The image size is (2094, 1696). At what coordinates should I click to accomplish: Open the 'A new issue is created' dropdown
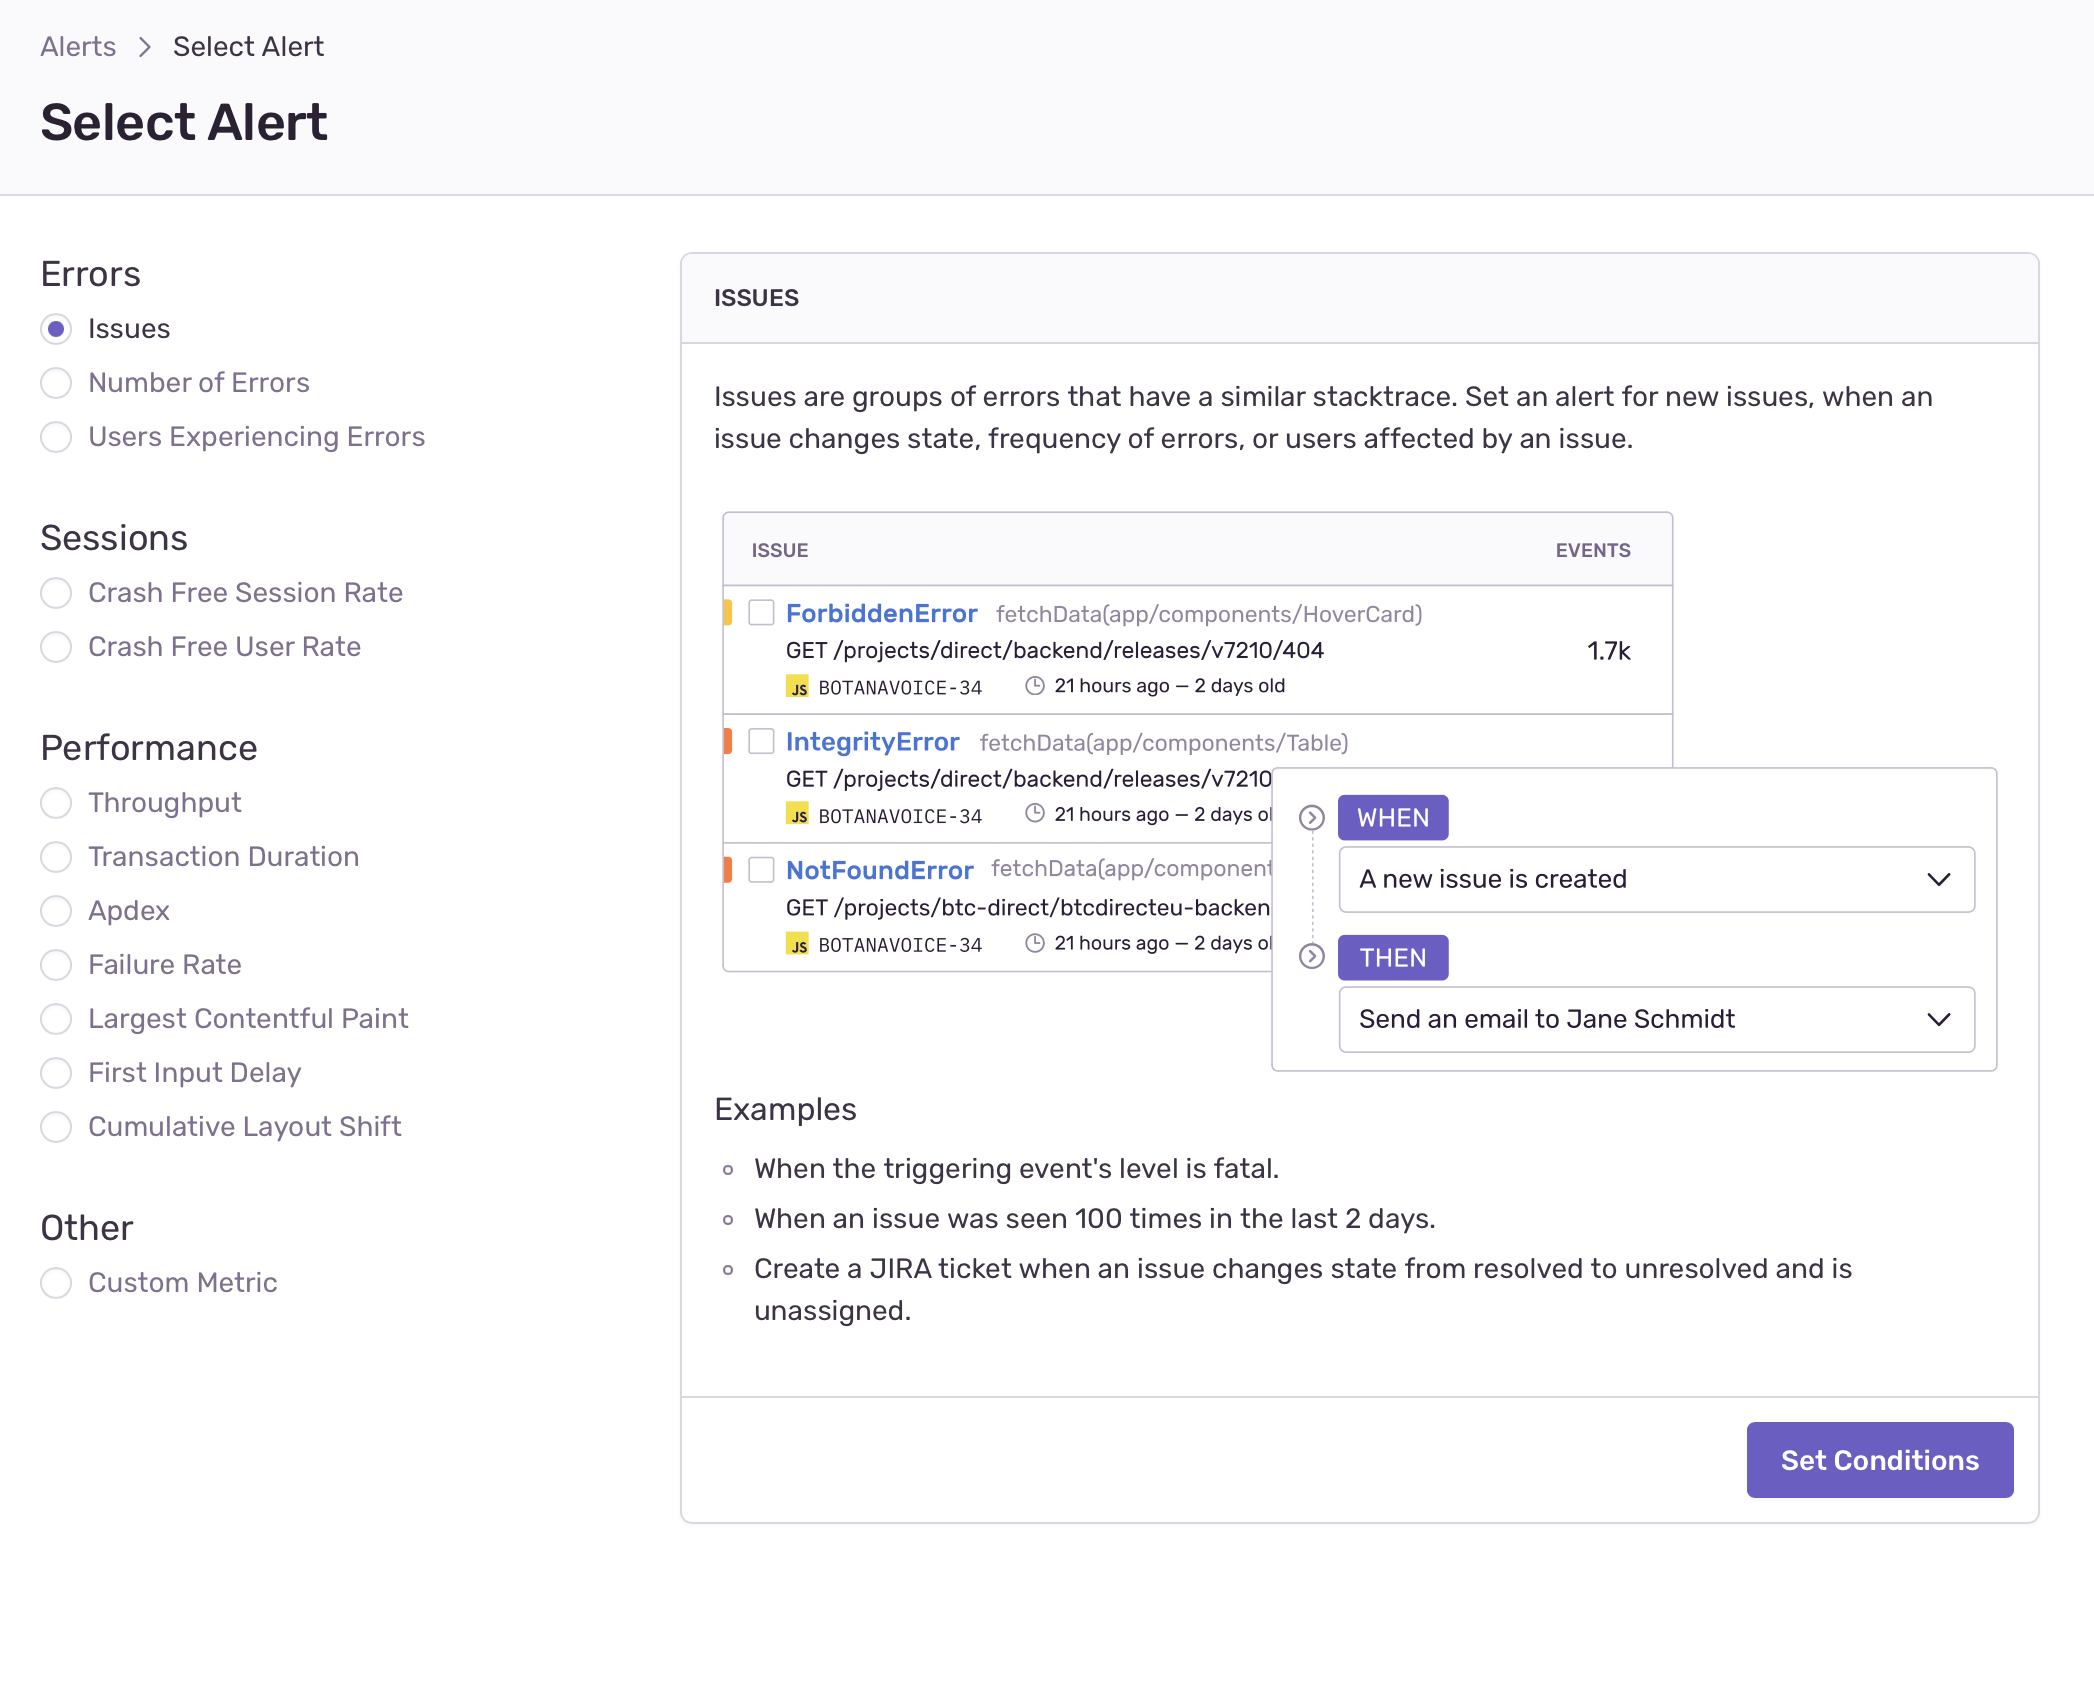1655,879
